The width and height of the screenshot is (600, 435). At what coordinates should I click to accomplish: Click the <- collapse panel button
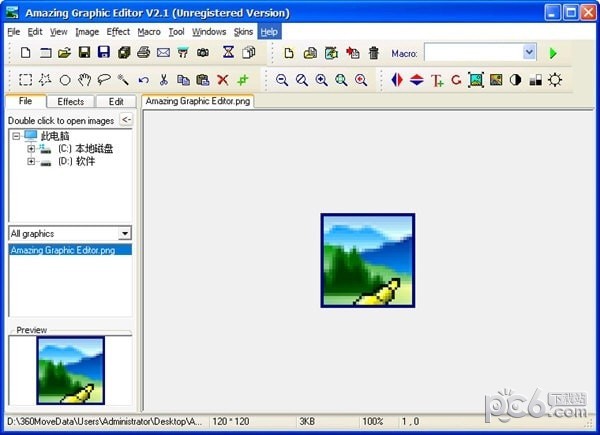[126, 120]
